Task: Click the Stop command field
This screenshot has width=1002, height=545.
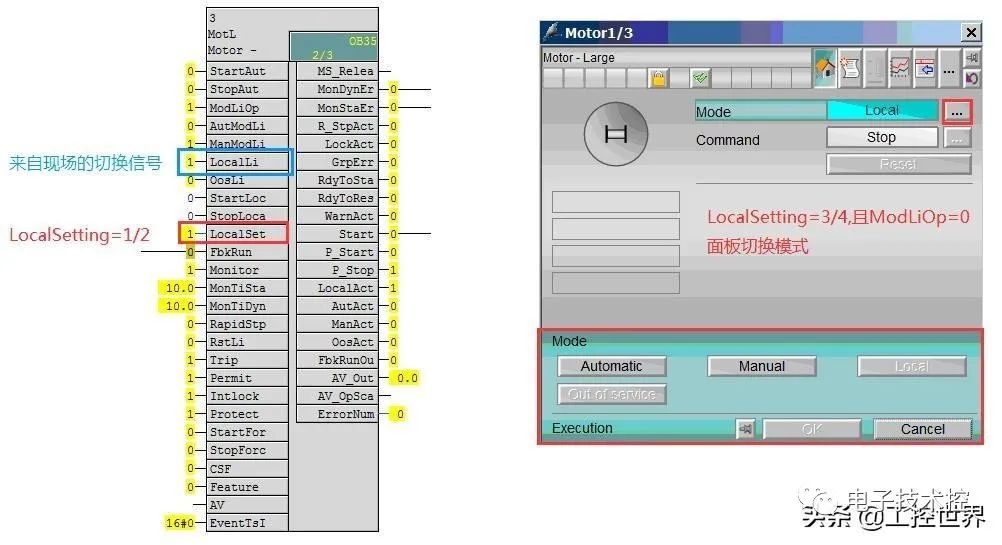Action: pos(881,138)
